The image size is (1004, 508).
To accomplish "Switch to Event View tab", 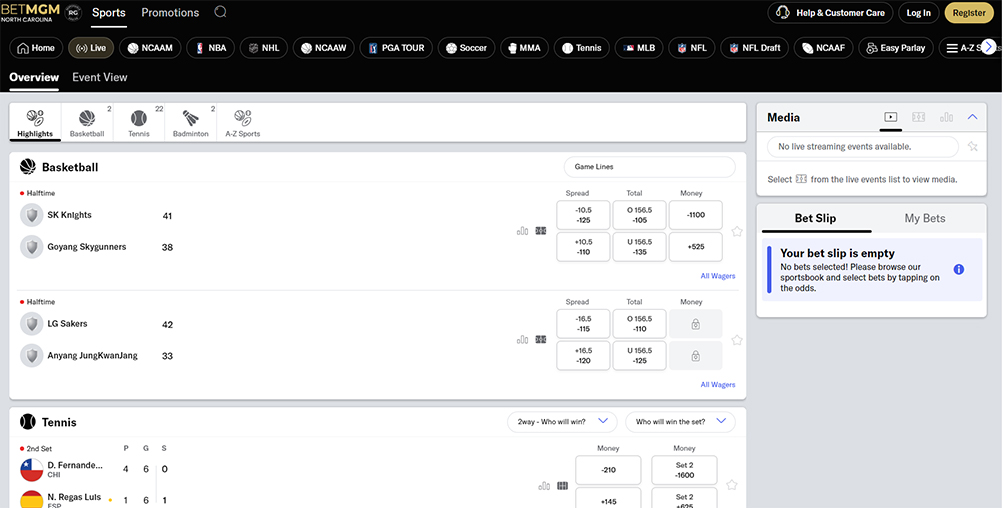I will point(100,77).
